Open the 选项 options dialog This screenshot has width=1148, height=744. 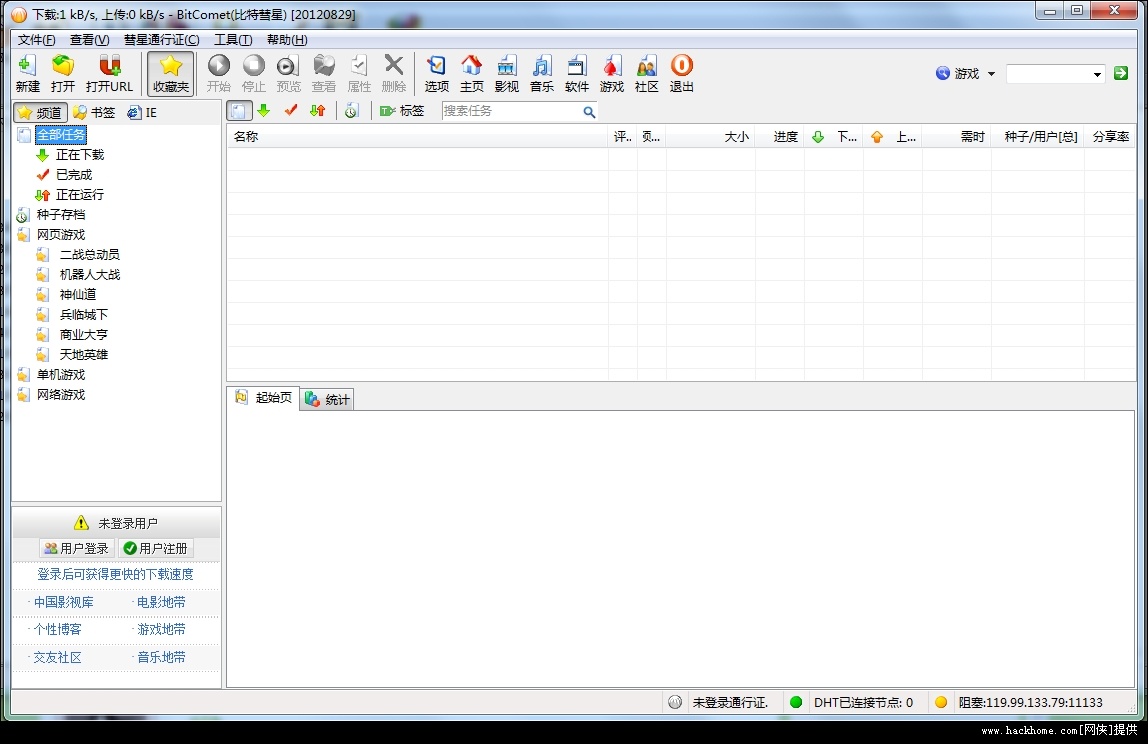[x=436, y=73]
